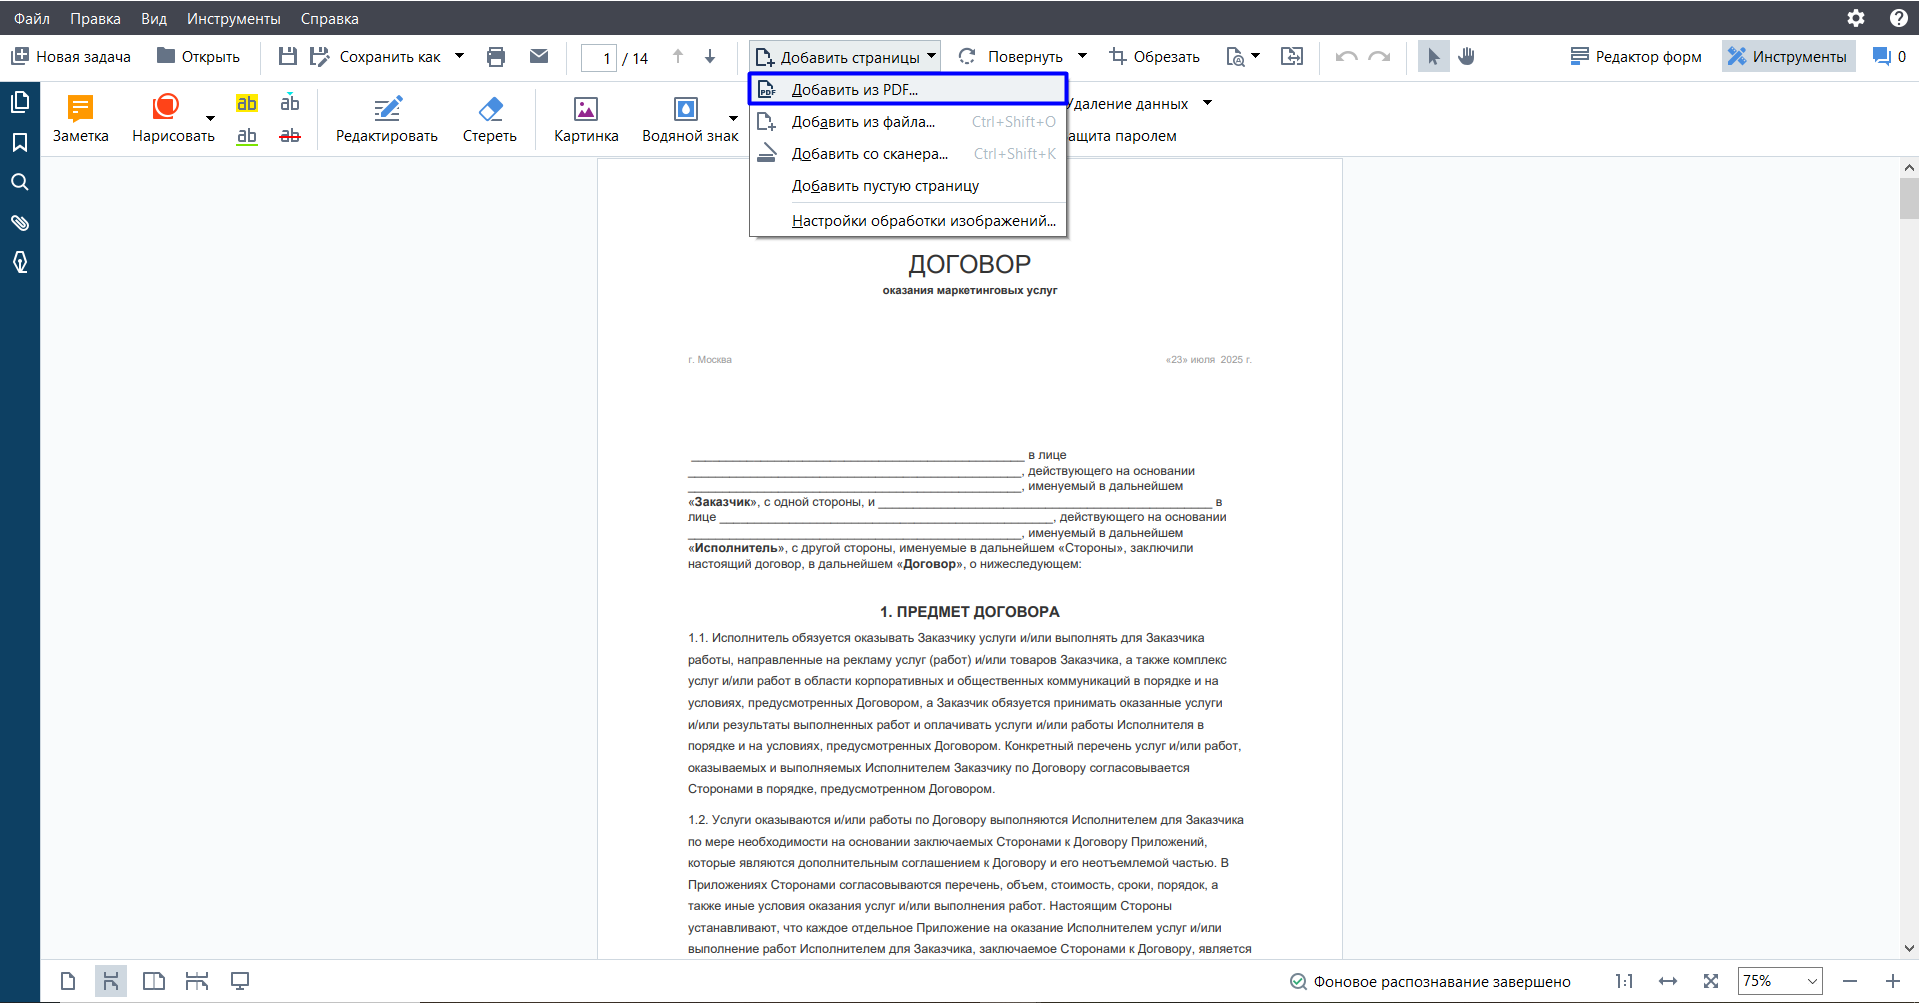Screen dimensions: 1919x1003
Task: Click the Картинка insert picture tool
Action: (x=586, y=119)
